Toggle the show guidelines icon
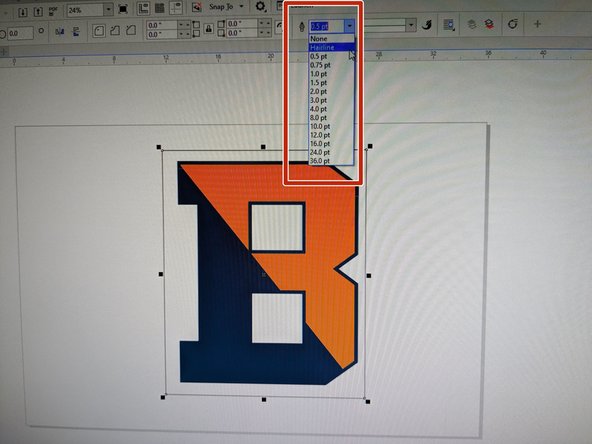This screenshot has height=444, width=592. [176, 8]
